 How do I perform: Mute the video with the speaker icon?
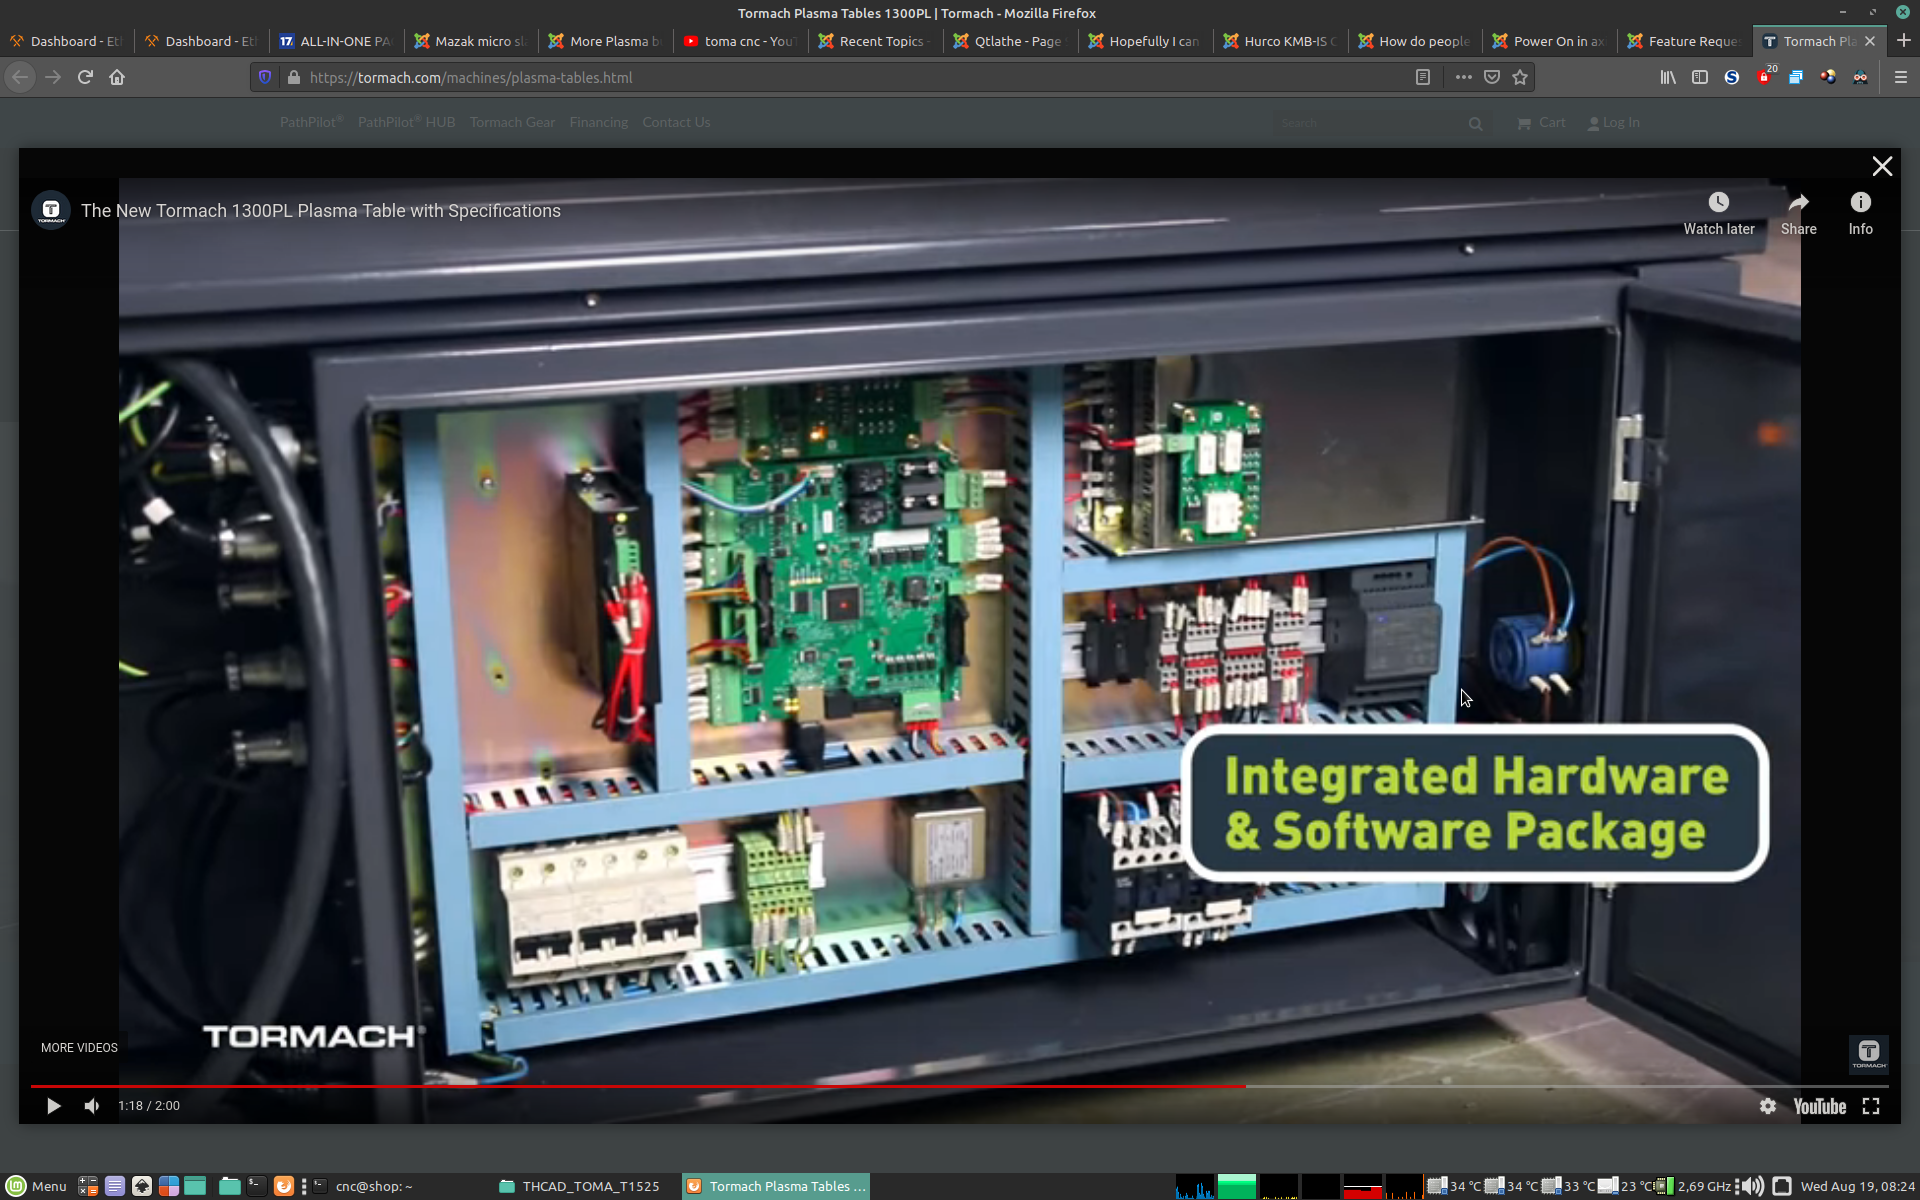[92, 1106]
